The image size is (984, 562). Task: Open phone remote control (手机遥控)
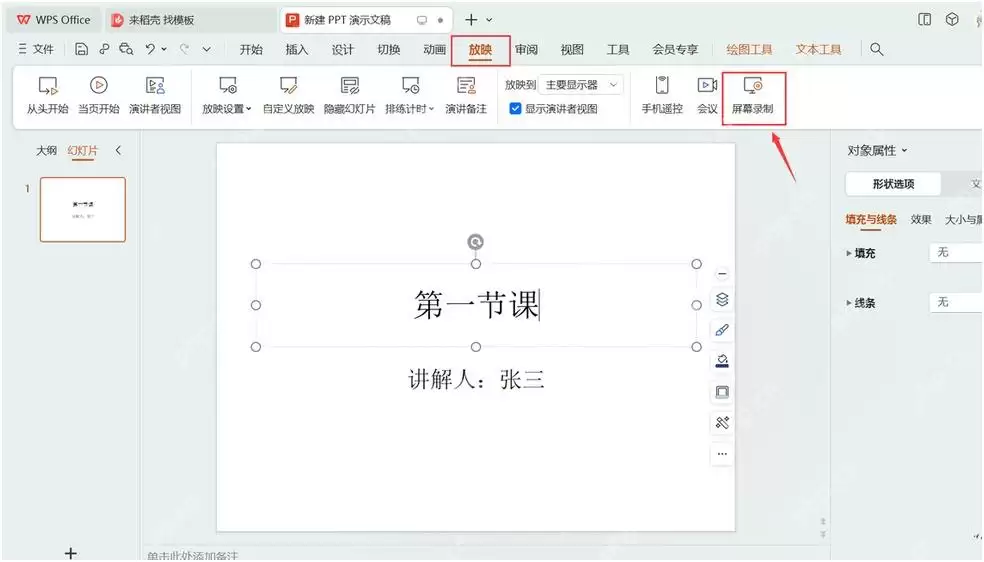pos(662,95)
